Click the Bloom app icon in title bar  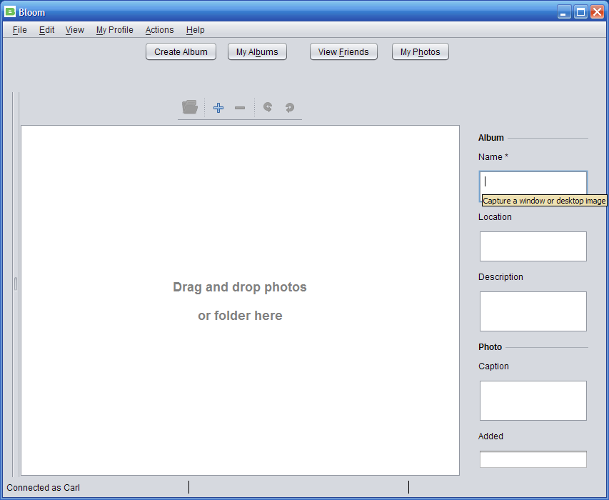10,12
